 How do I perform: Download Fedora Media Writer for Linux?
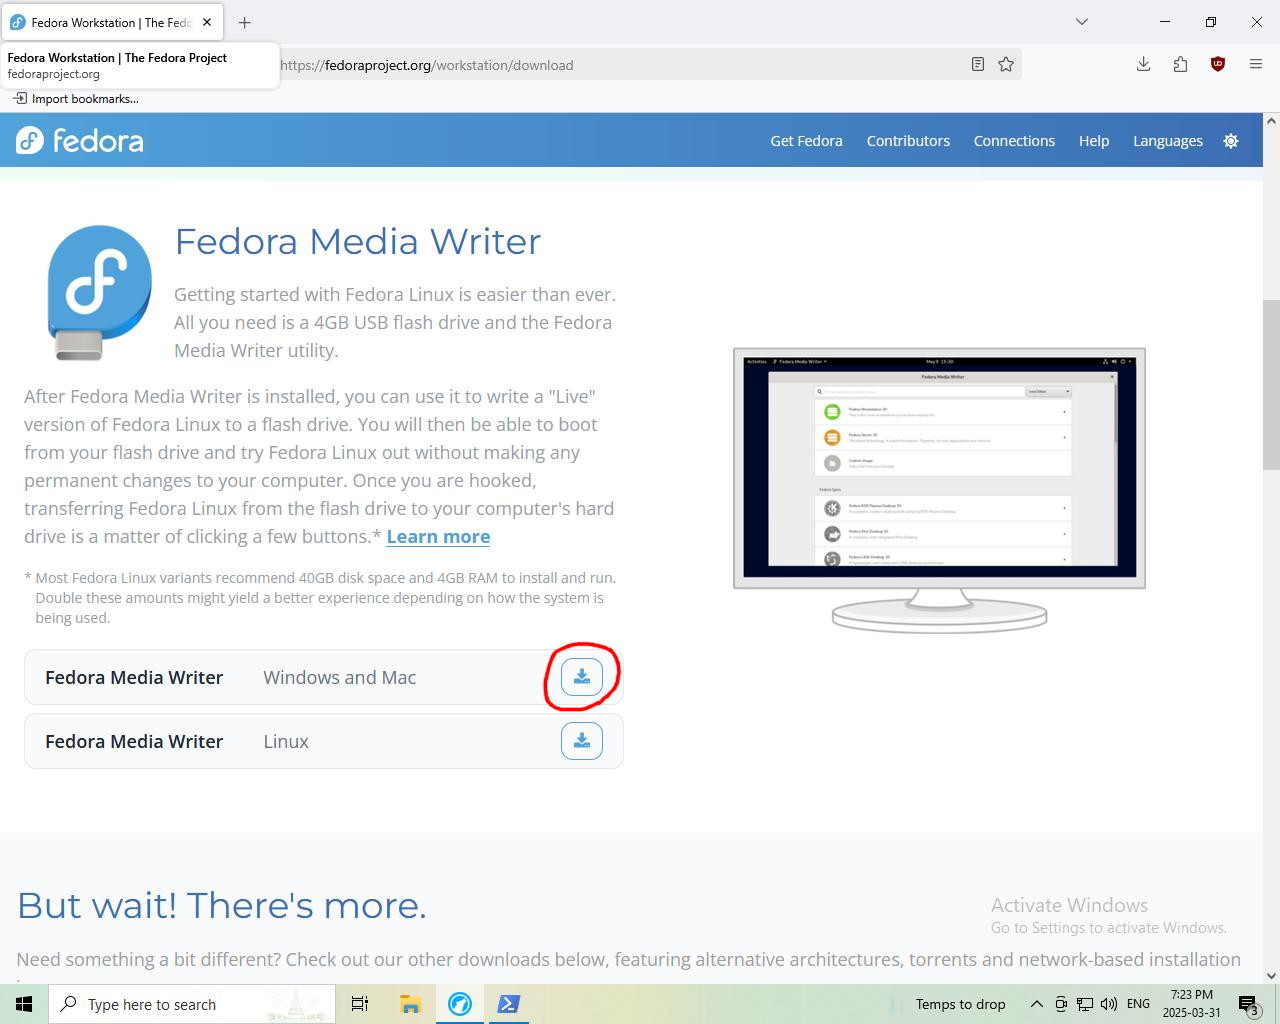coord(581,741)
